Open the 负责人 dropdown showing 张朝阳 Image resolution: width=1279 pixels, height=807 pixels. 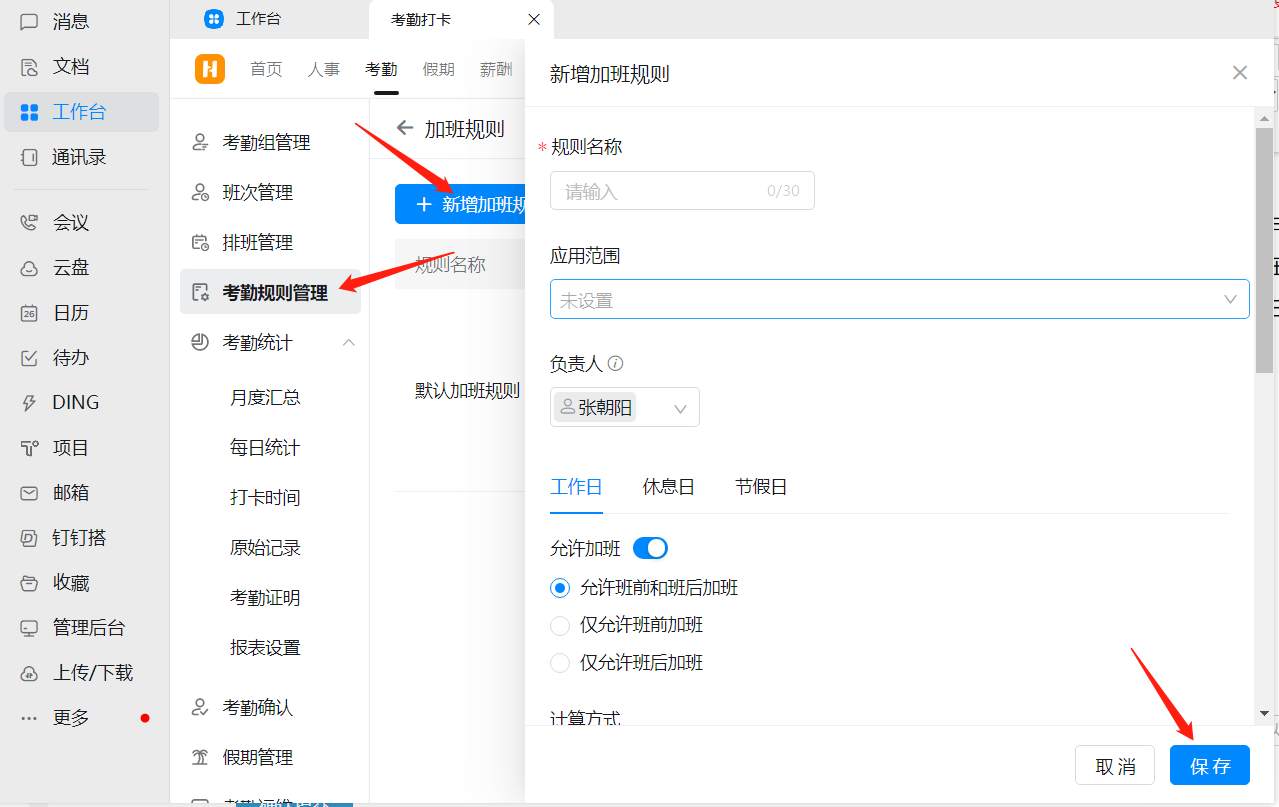623,407
